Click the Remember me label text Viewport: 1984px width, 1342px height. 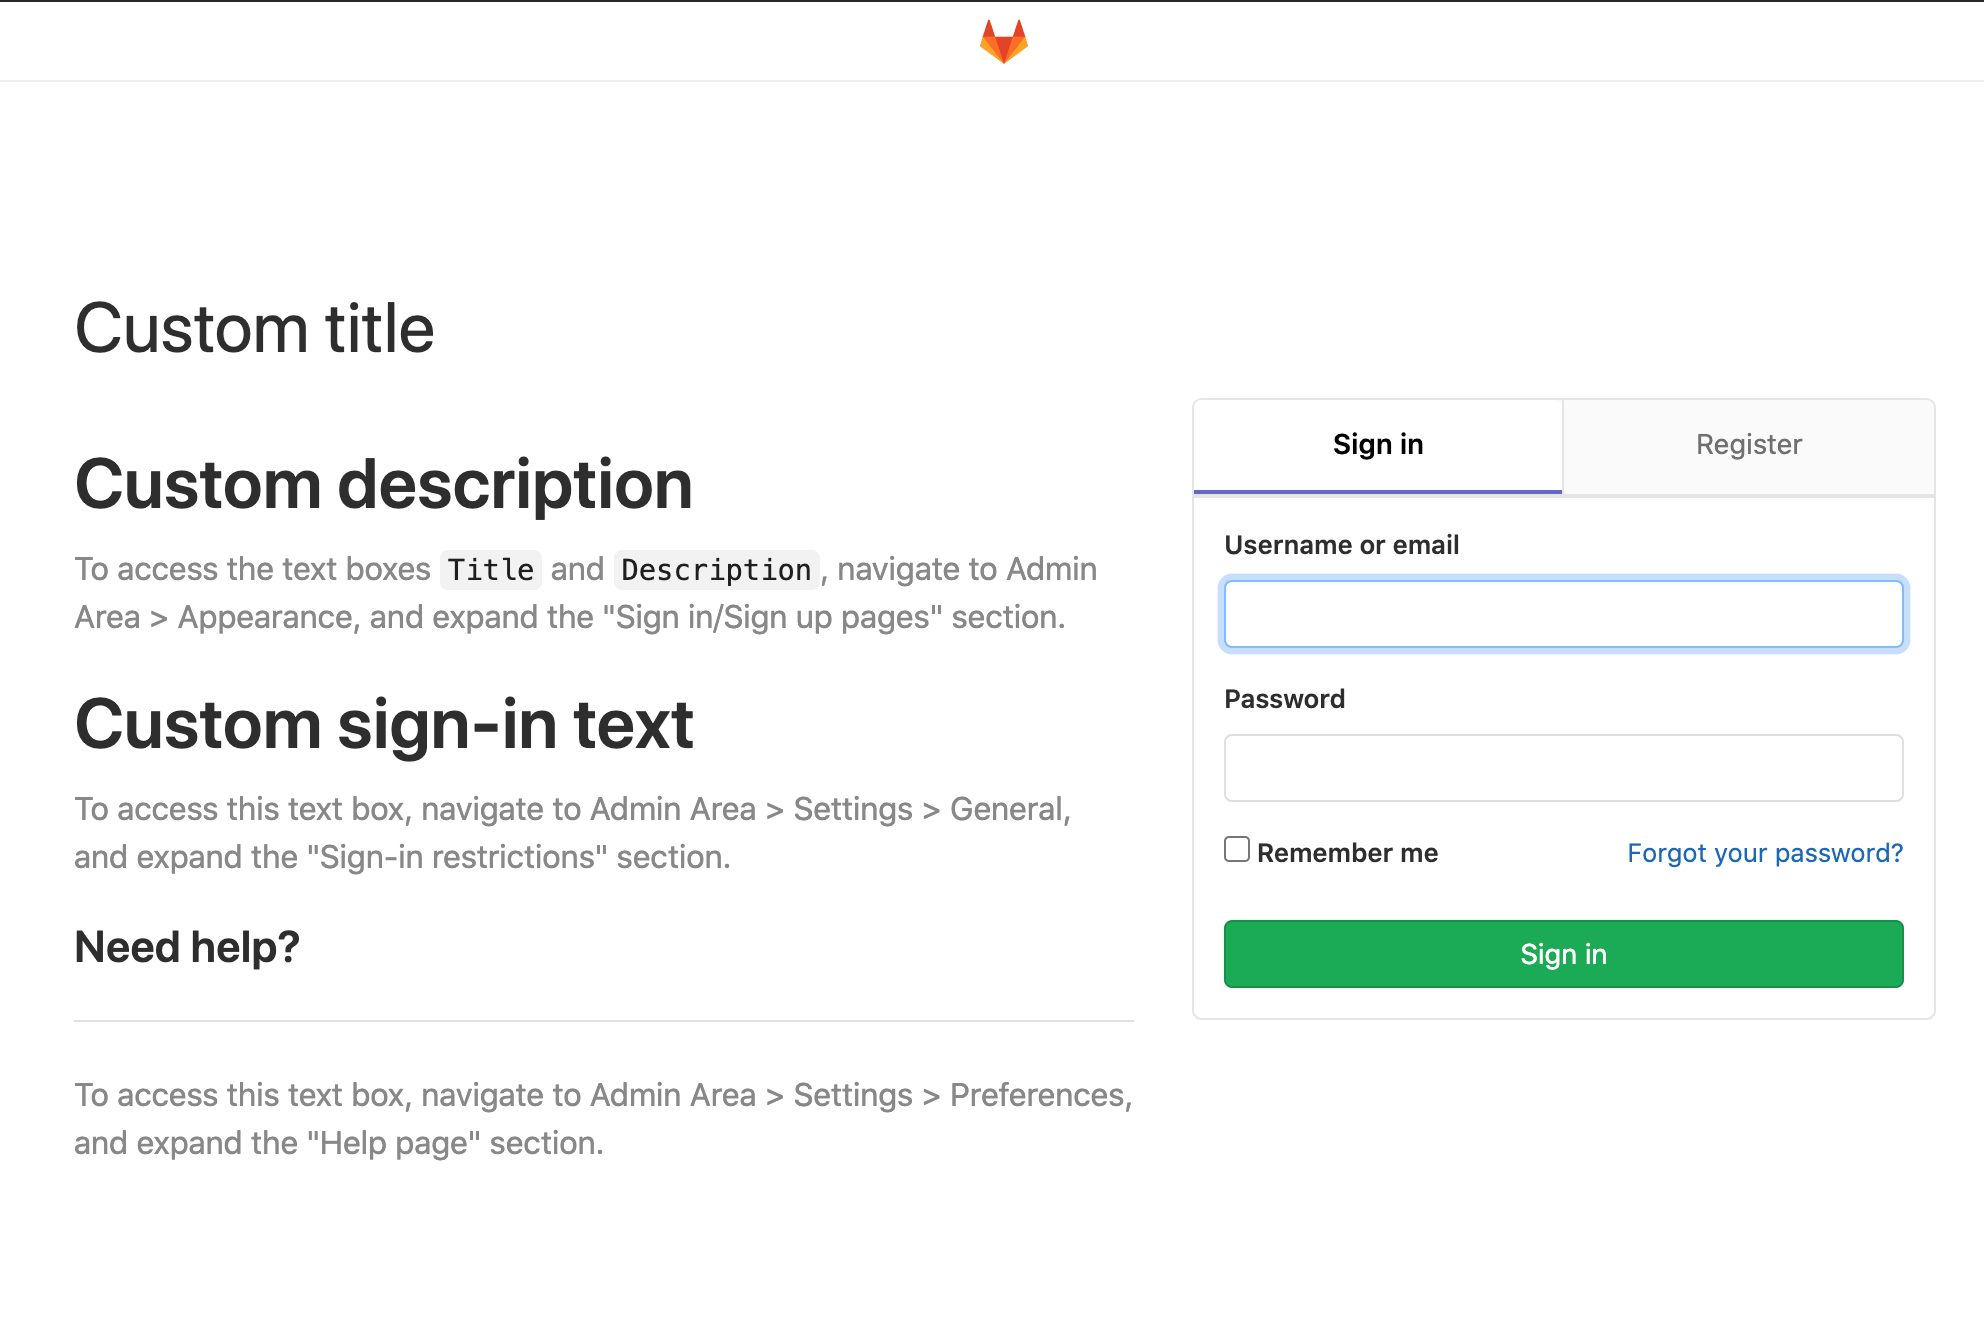(x=1348, y=852)
